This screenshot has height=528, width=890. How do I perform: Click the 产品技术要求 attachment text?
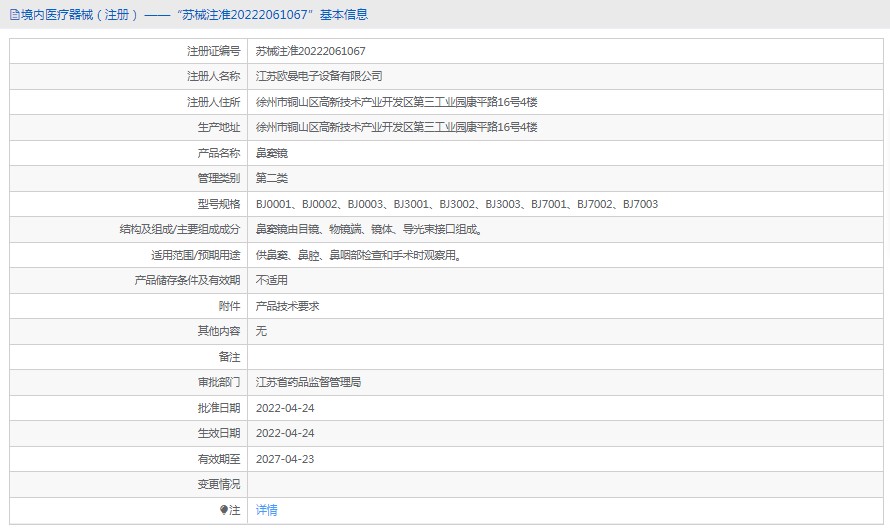coord(288,306)
